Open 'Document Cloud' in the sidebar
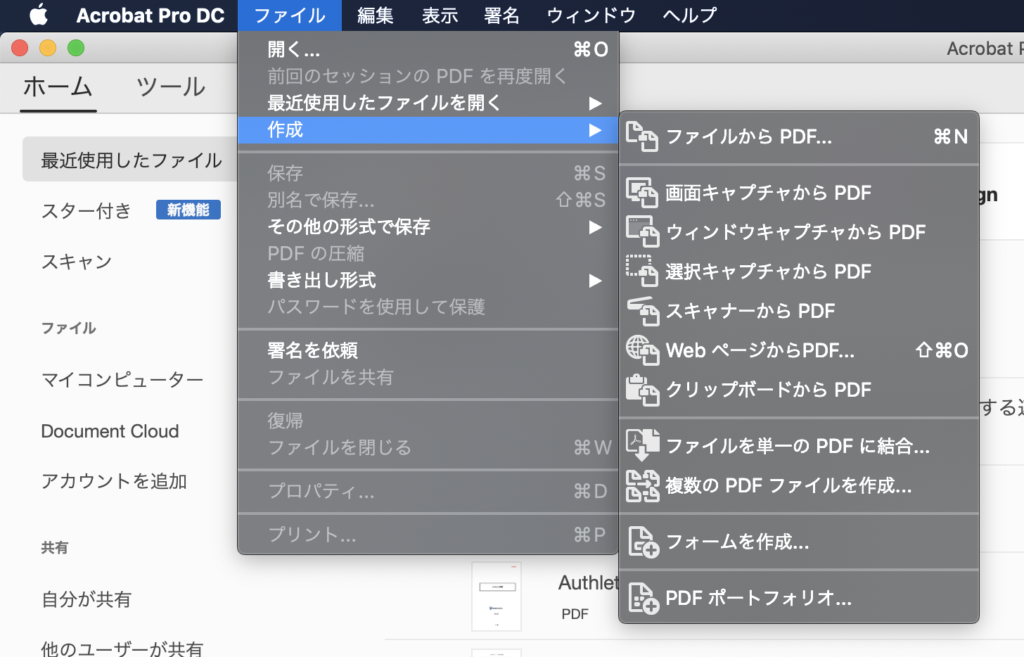 click(x=110, y=431)
